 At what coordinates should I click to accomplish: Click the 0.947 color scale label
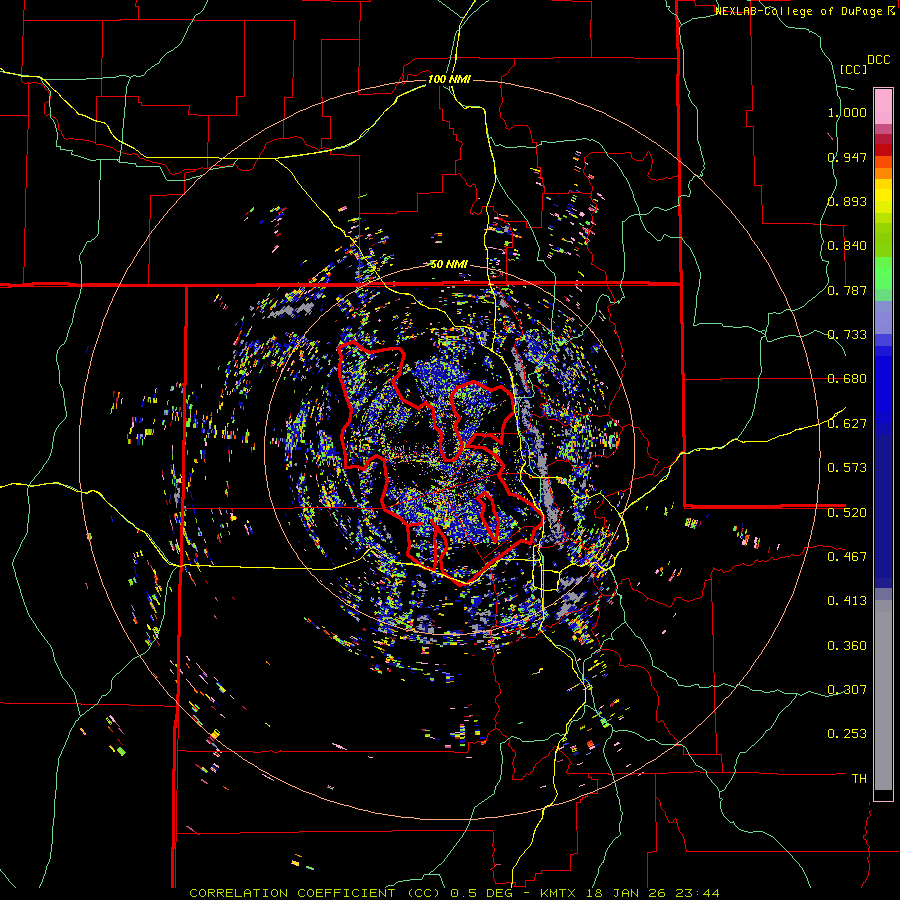(847, 157)
